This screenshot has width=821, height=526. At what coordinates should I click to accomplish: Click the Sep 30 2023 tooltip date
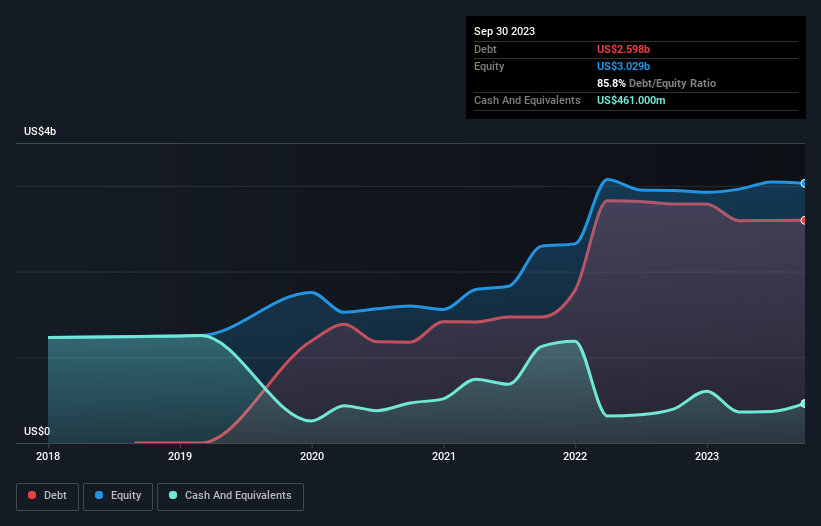pyautogui.click(x=504, y=31)
